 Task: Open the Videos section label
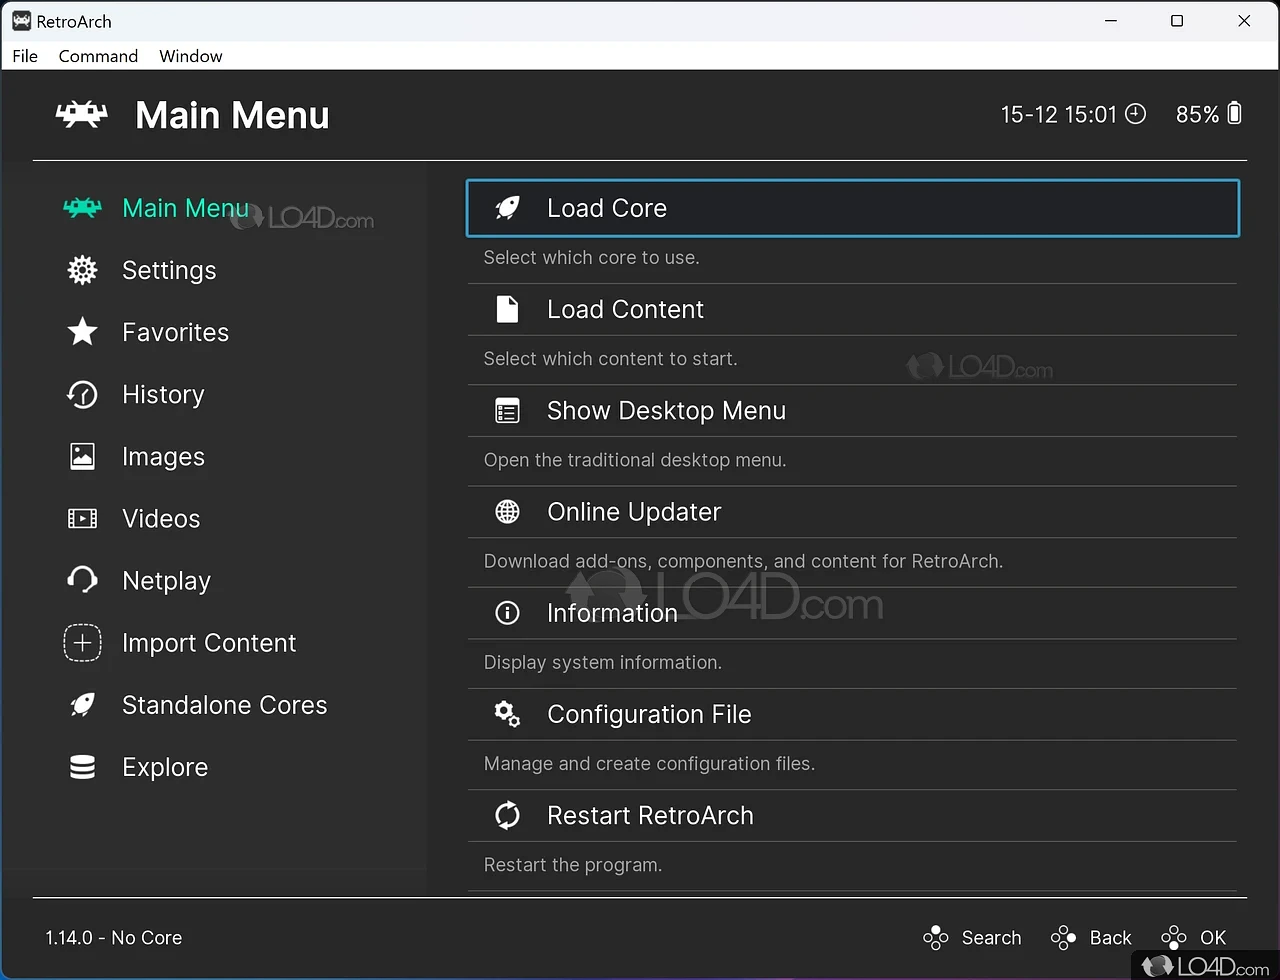click(x=161, y=518)
